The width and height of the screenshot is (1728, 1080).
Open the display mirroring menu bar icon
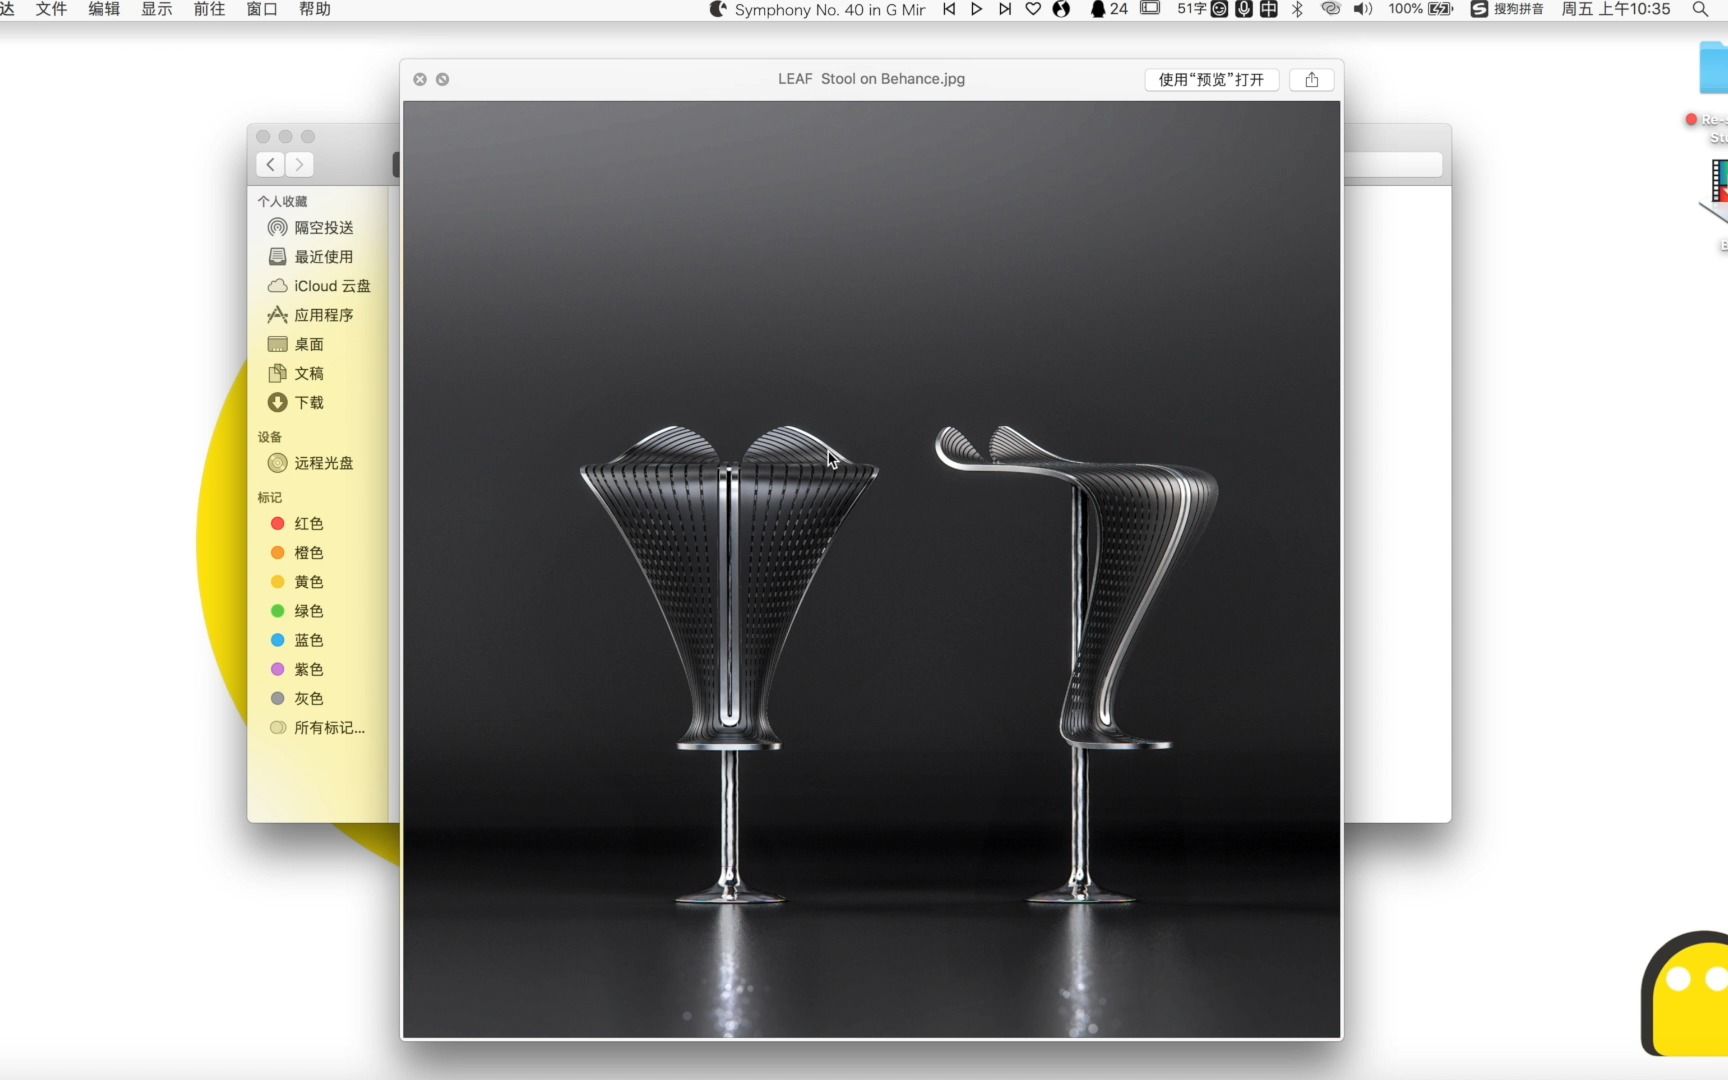tap(1150, 9)
